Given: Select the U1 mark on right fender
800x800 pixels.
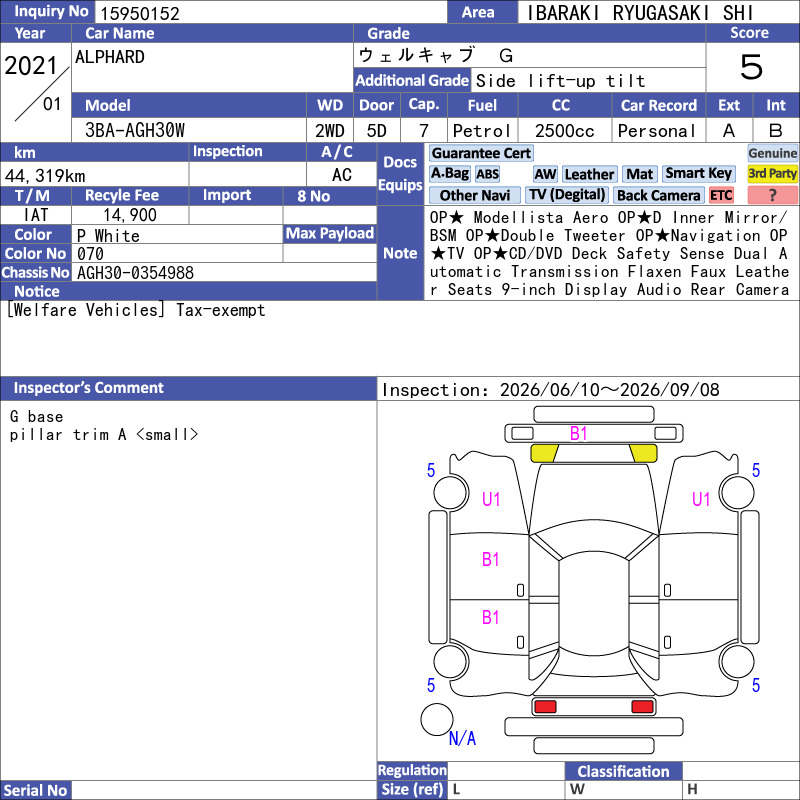Looking at the screenshot, I should click(701, 499).
